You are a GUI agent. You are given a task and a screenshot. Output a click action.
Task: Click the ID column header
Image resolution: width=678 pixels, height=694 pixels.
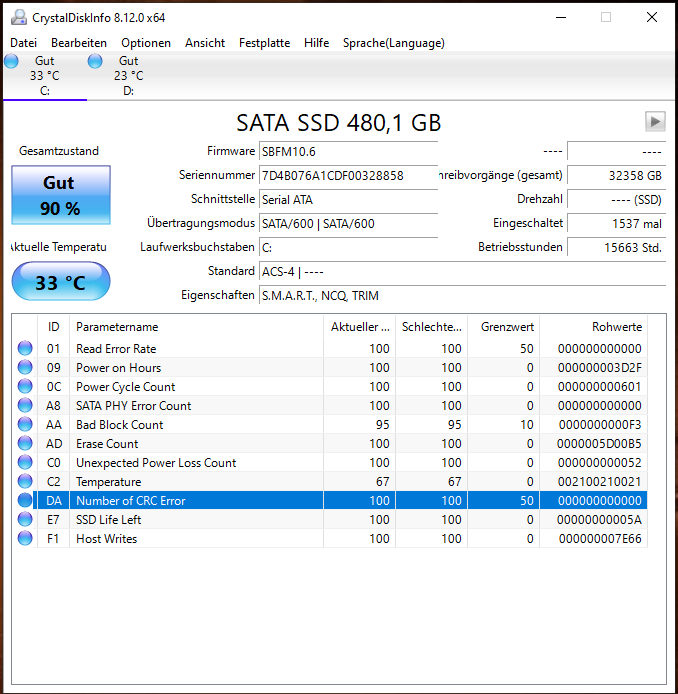tap(54, 327)
